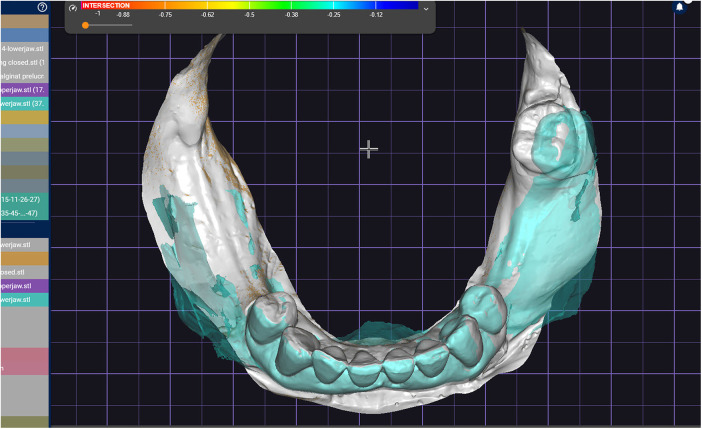The width and height of the screenshot is (702, 429).
Task: Select the gray 'osed.stl' entry
Action: [x=25, y=272]
